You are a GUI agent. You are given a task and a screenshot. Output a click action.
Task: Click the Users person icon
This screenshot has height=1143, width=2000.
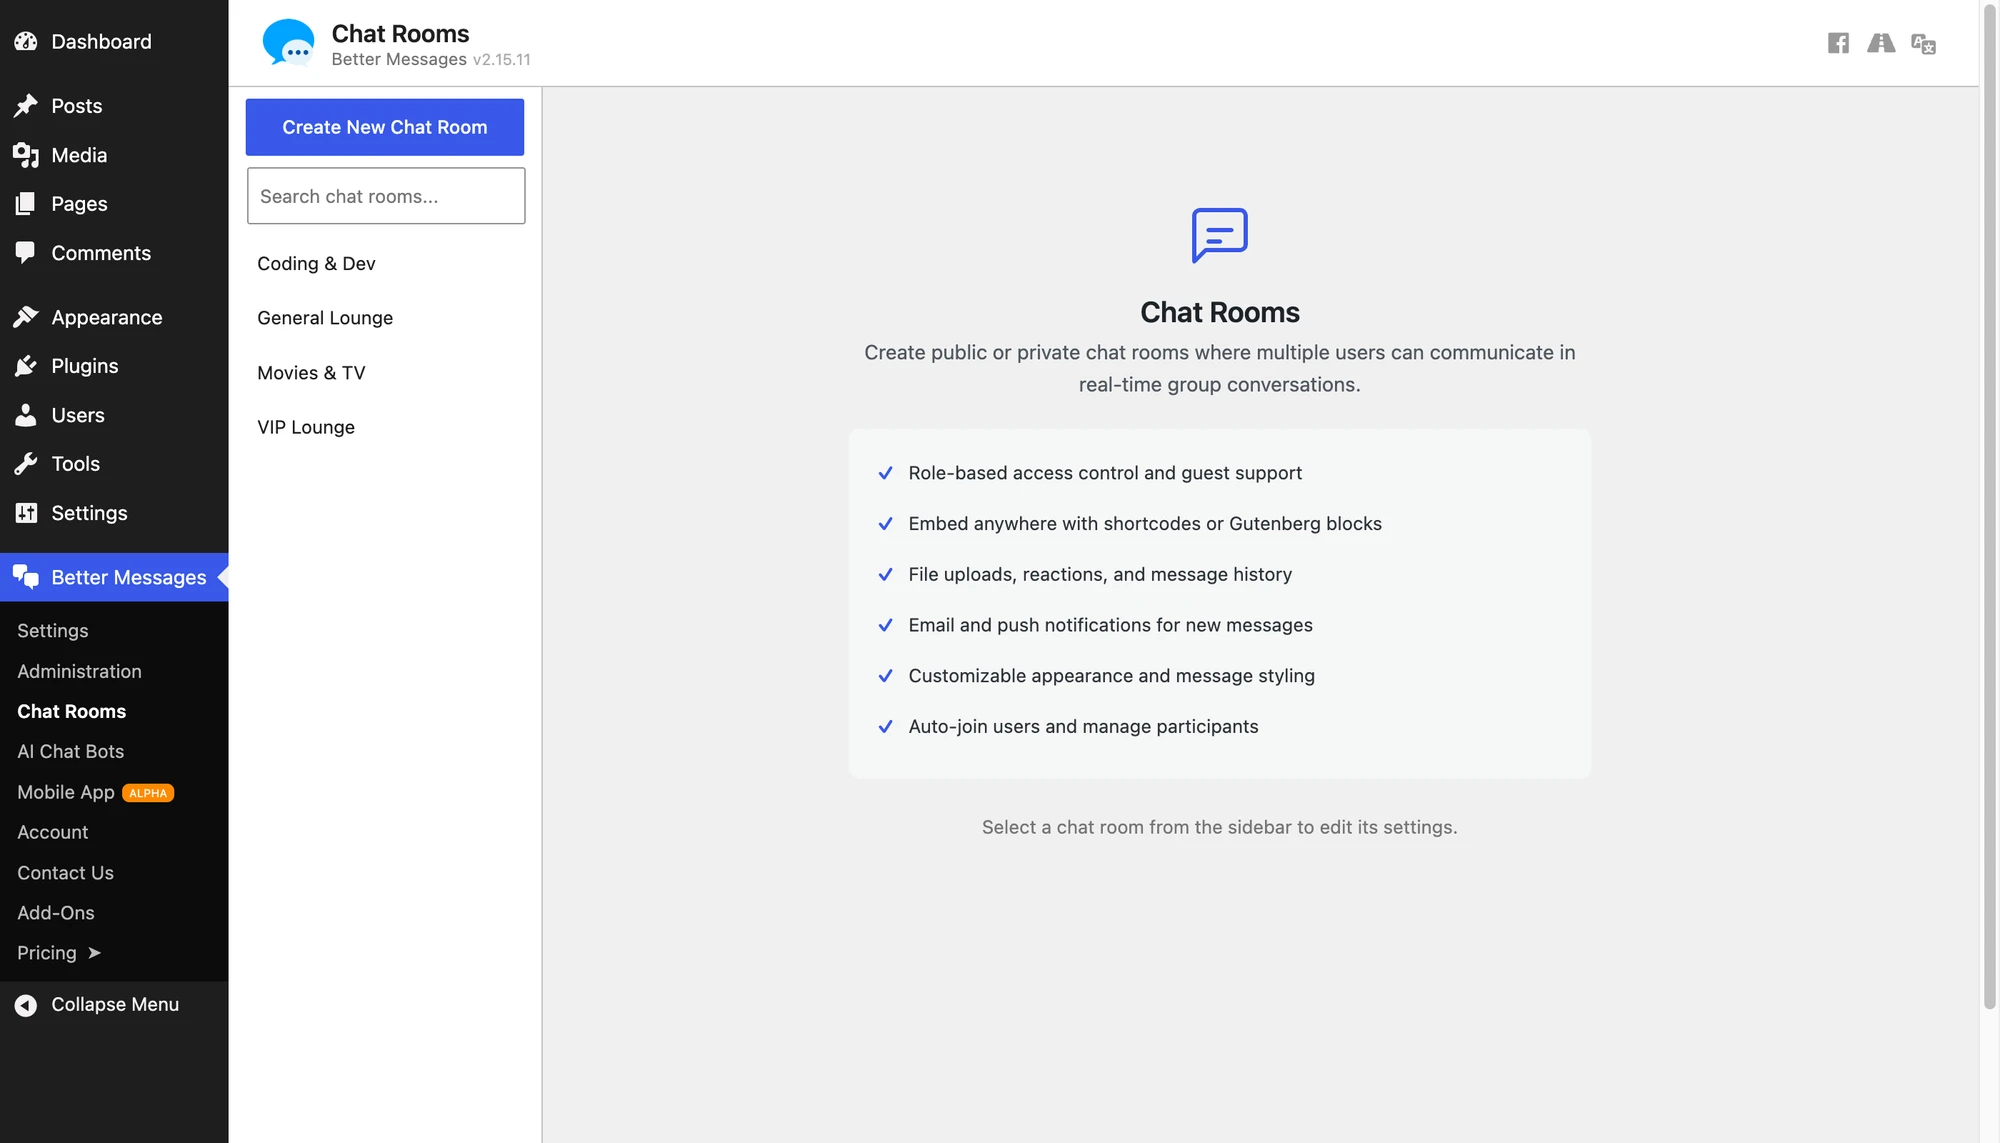(x=26, y=415)
